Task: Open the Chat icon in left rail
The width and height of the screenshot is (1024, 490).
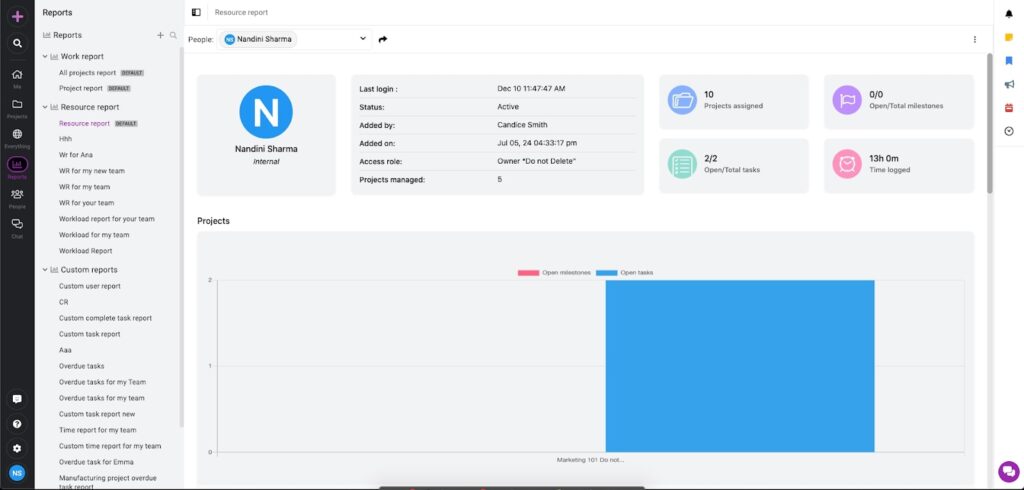Action: (x=17, y=224)
